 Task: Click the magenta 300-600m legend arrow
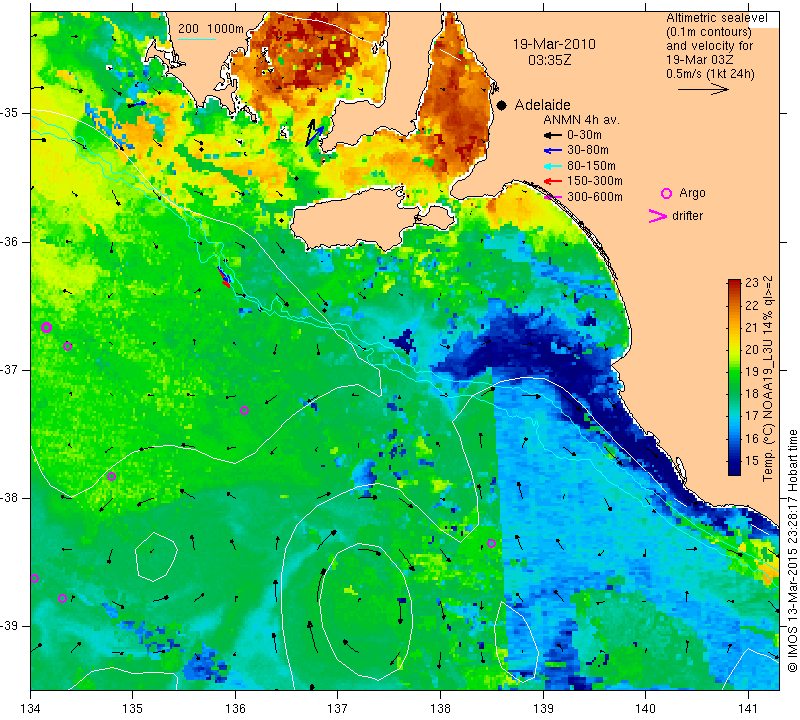pos(552,197)
